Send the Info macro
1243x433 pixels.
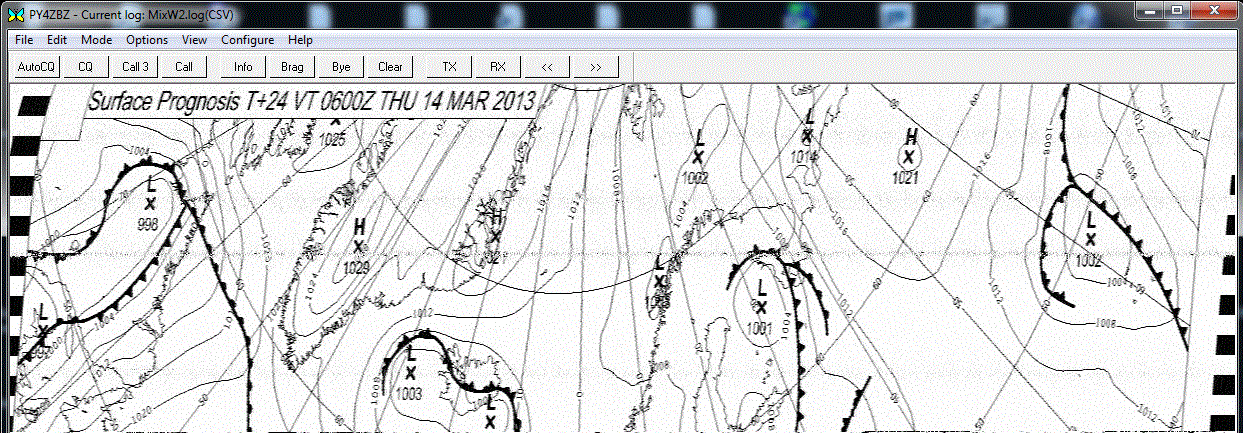tap(243, 67)
